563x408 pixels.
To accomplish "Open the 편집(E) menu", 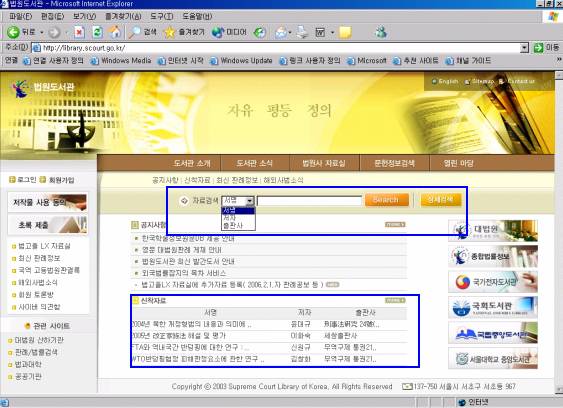I will [52, 16].
